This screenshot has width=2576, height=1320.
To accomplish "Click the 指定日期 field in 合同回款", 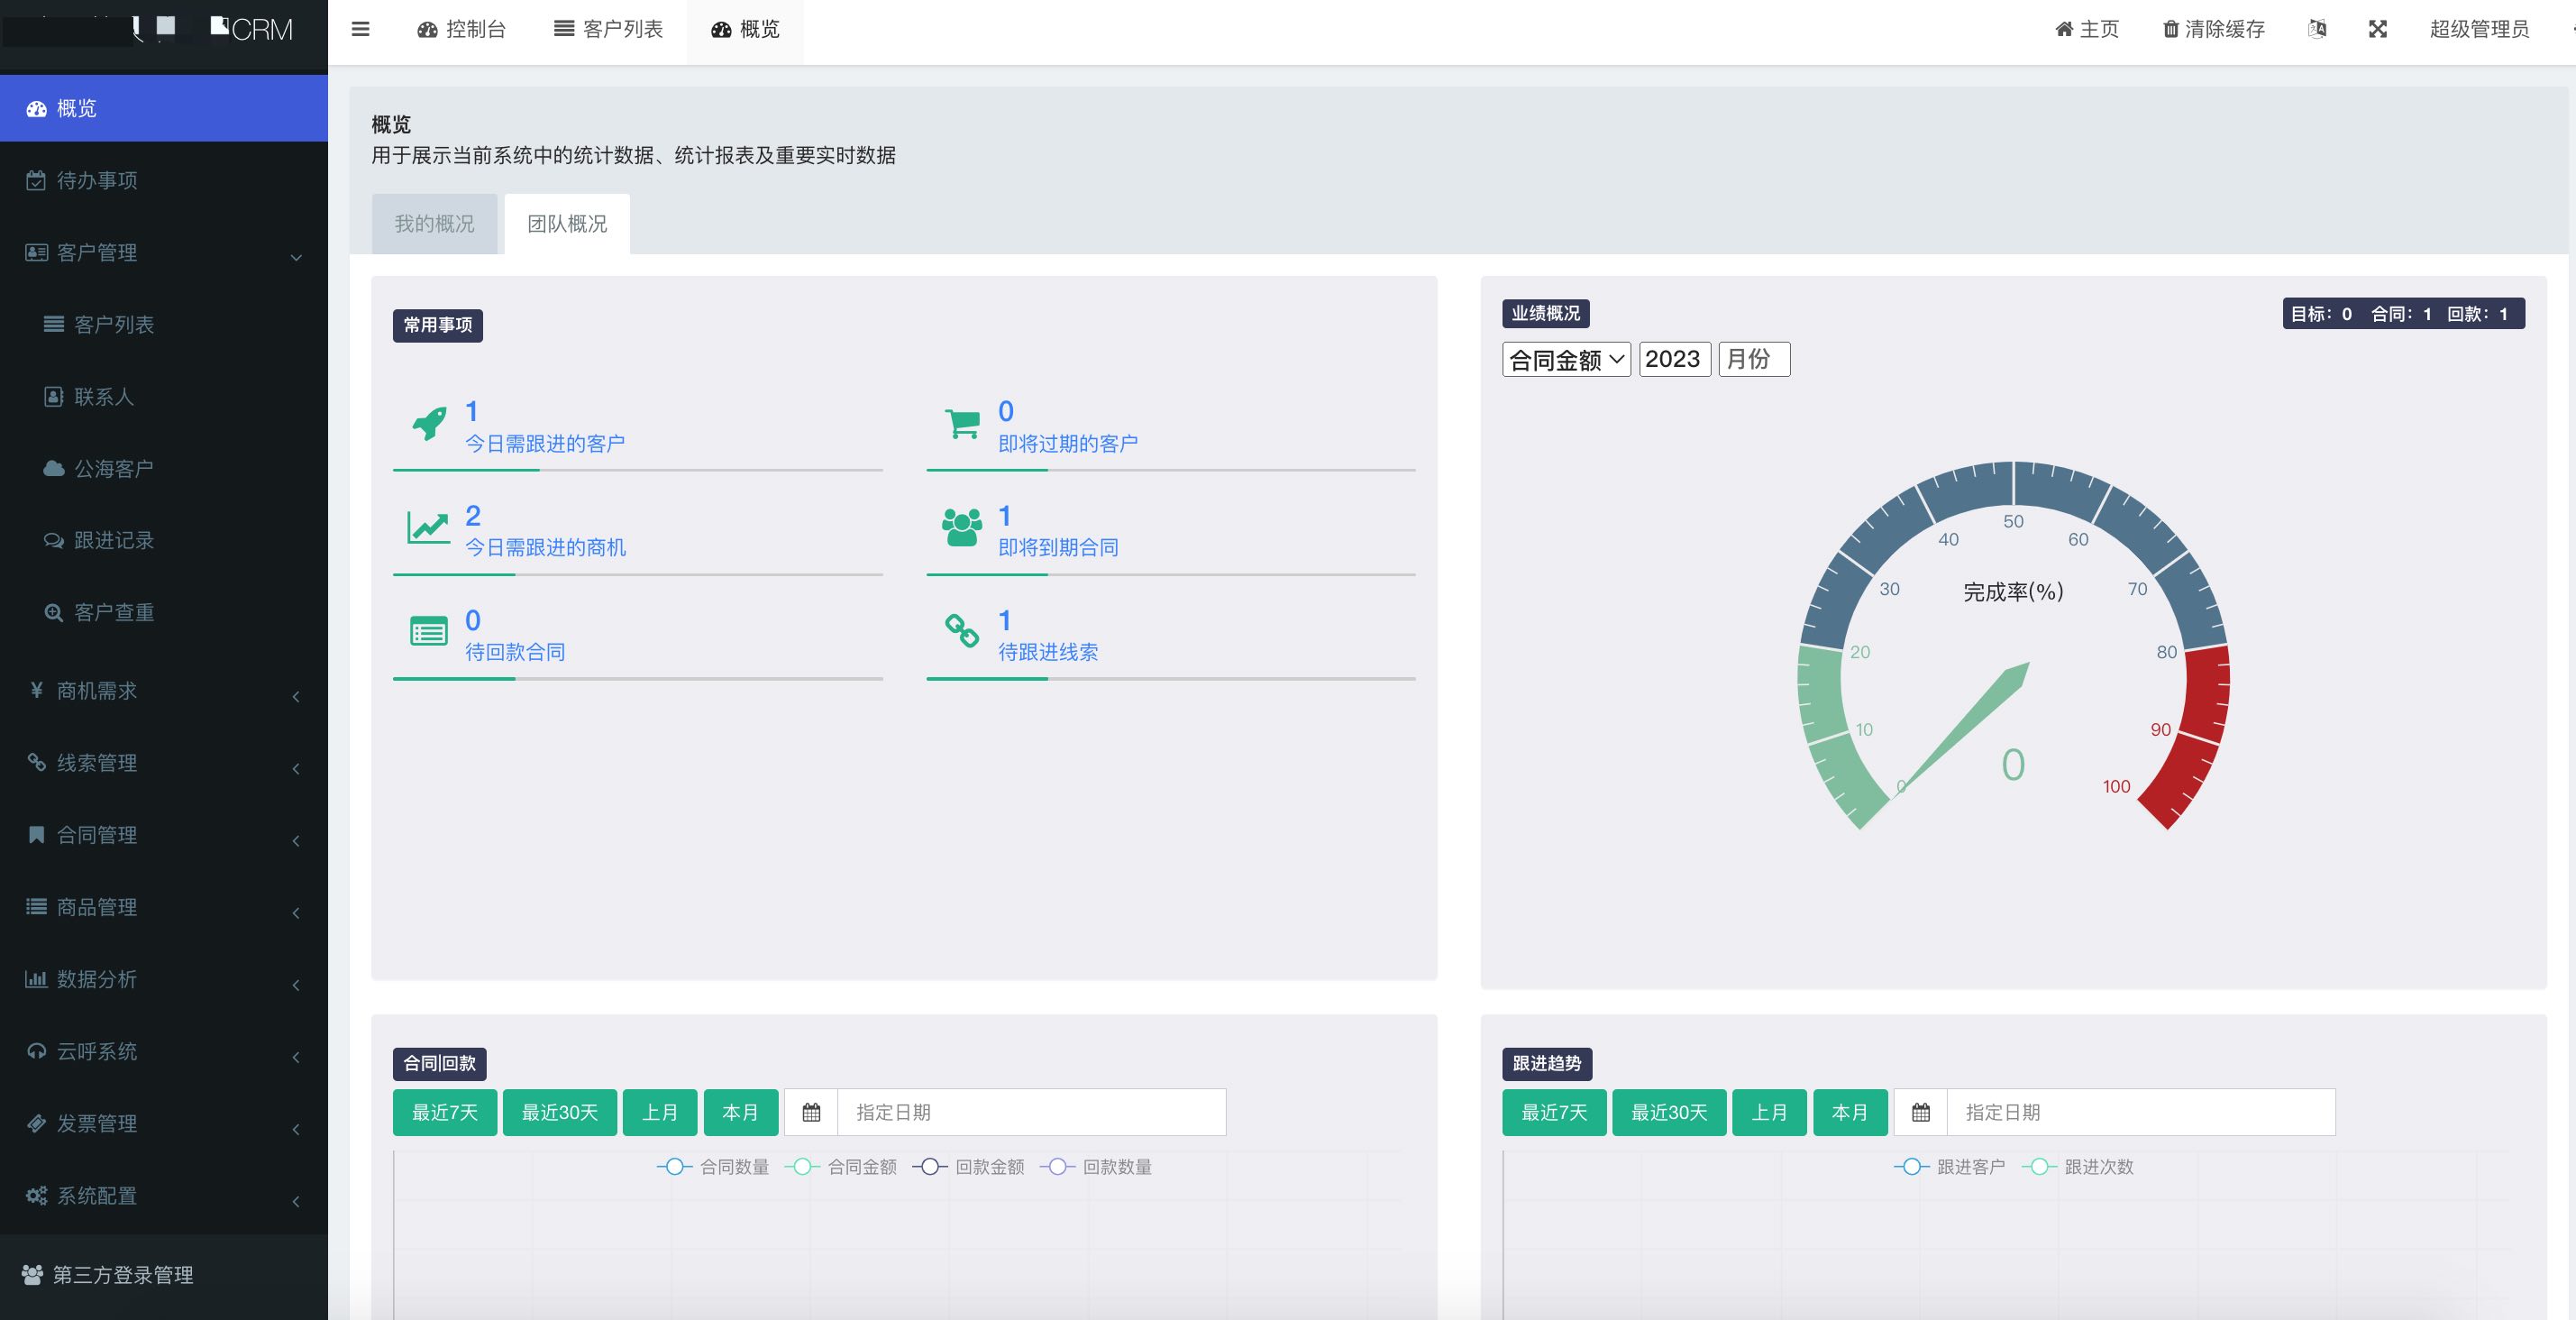I will [x=1031, y=1112].
